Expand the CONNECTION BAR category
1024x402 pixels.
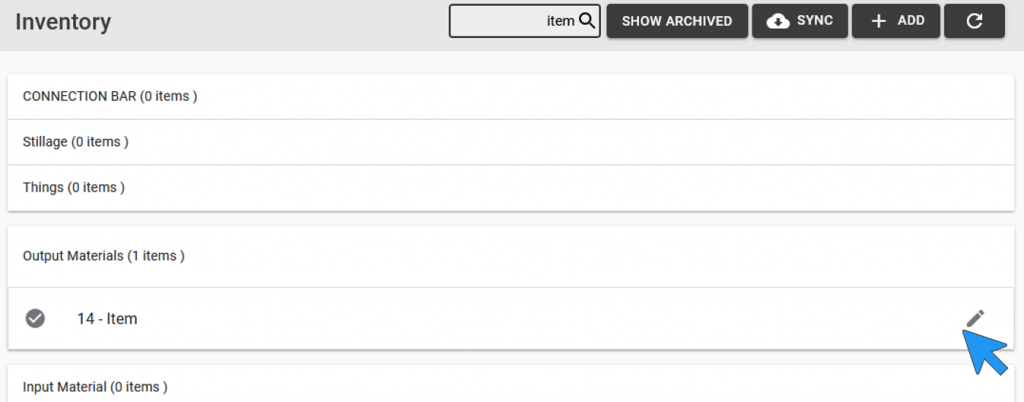tap(511, 96)
